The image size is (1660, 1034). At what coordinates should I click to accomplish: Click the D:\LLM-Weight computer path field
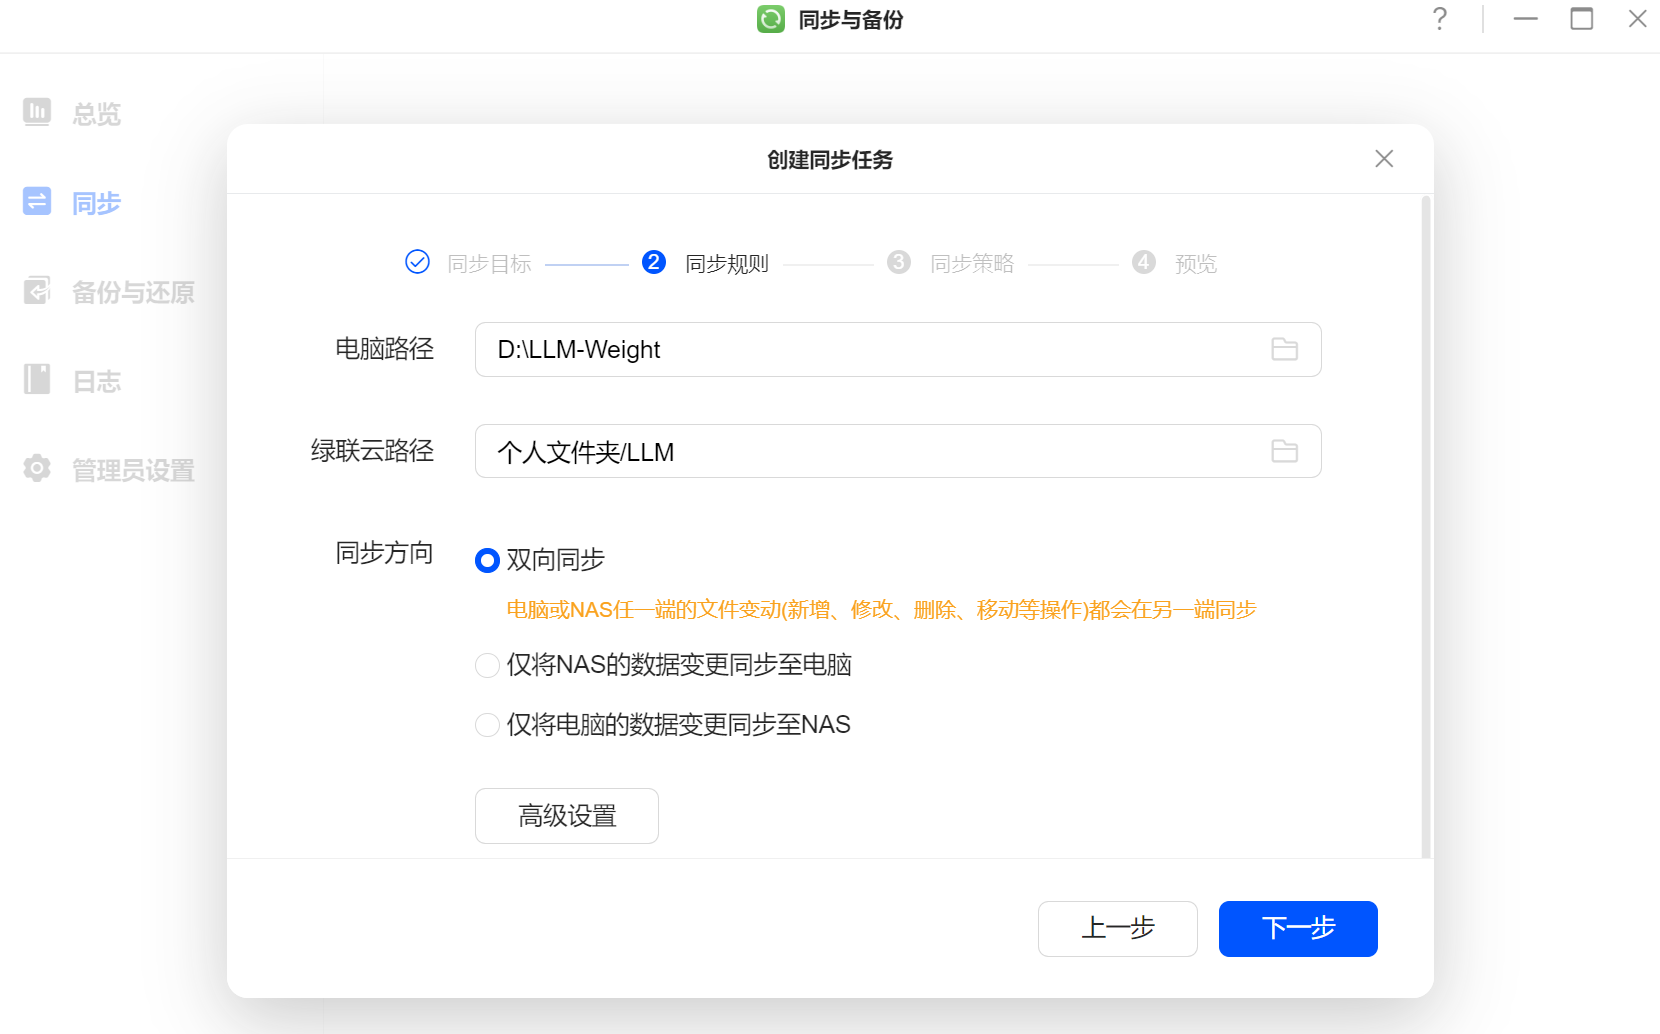[860, 349]
